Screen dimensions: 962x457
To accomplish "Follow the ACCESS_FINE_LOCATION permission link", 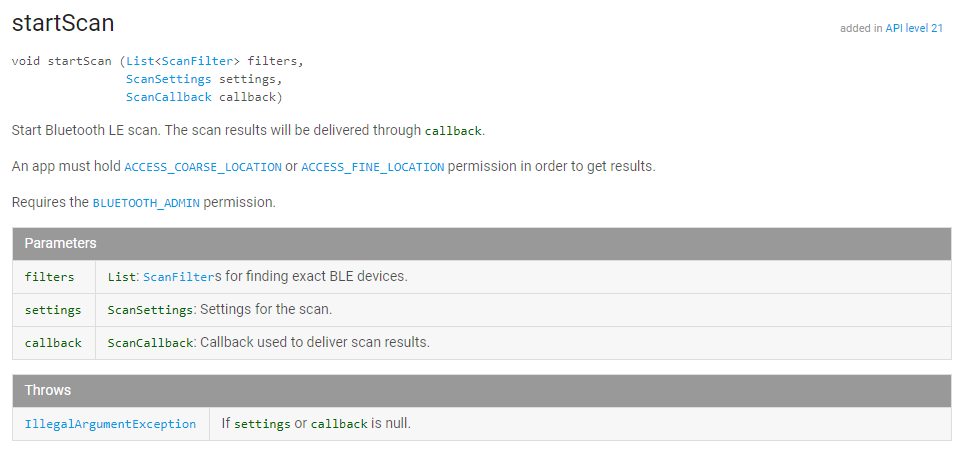I will pyautogui.click(x=372, y=167).
